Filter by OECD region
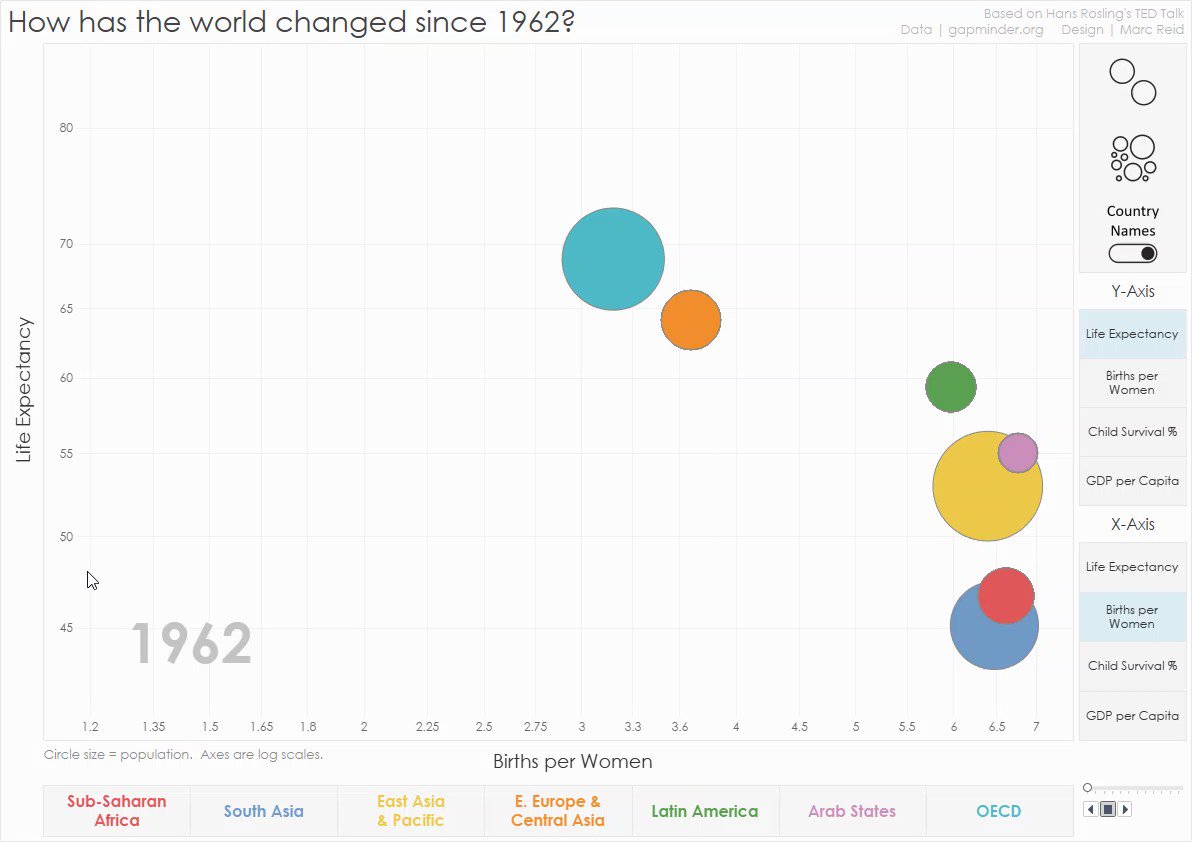The height and width of the screenshot is (842, 1192). pos(999,811)
